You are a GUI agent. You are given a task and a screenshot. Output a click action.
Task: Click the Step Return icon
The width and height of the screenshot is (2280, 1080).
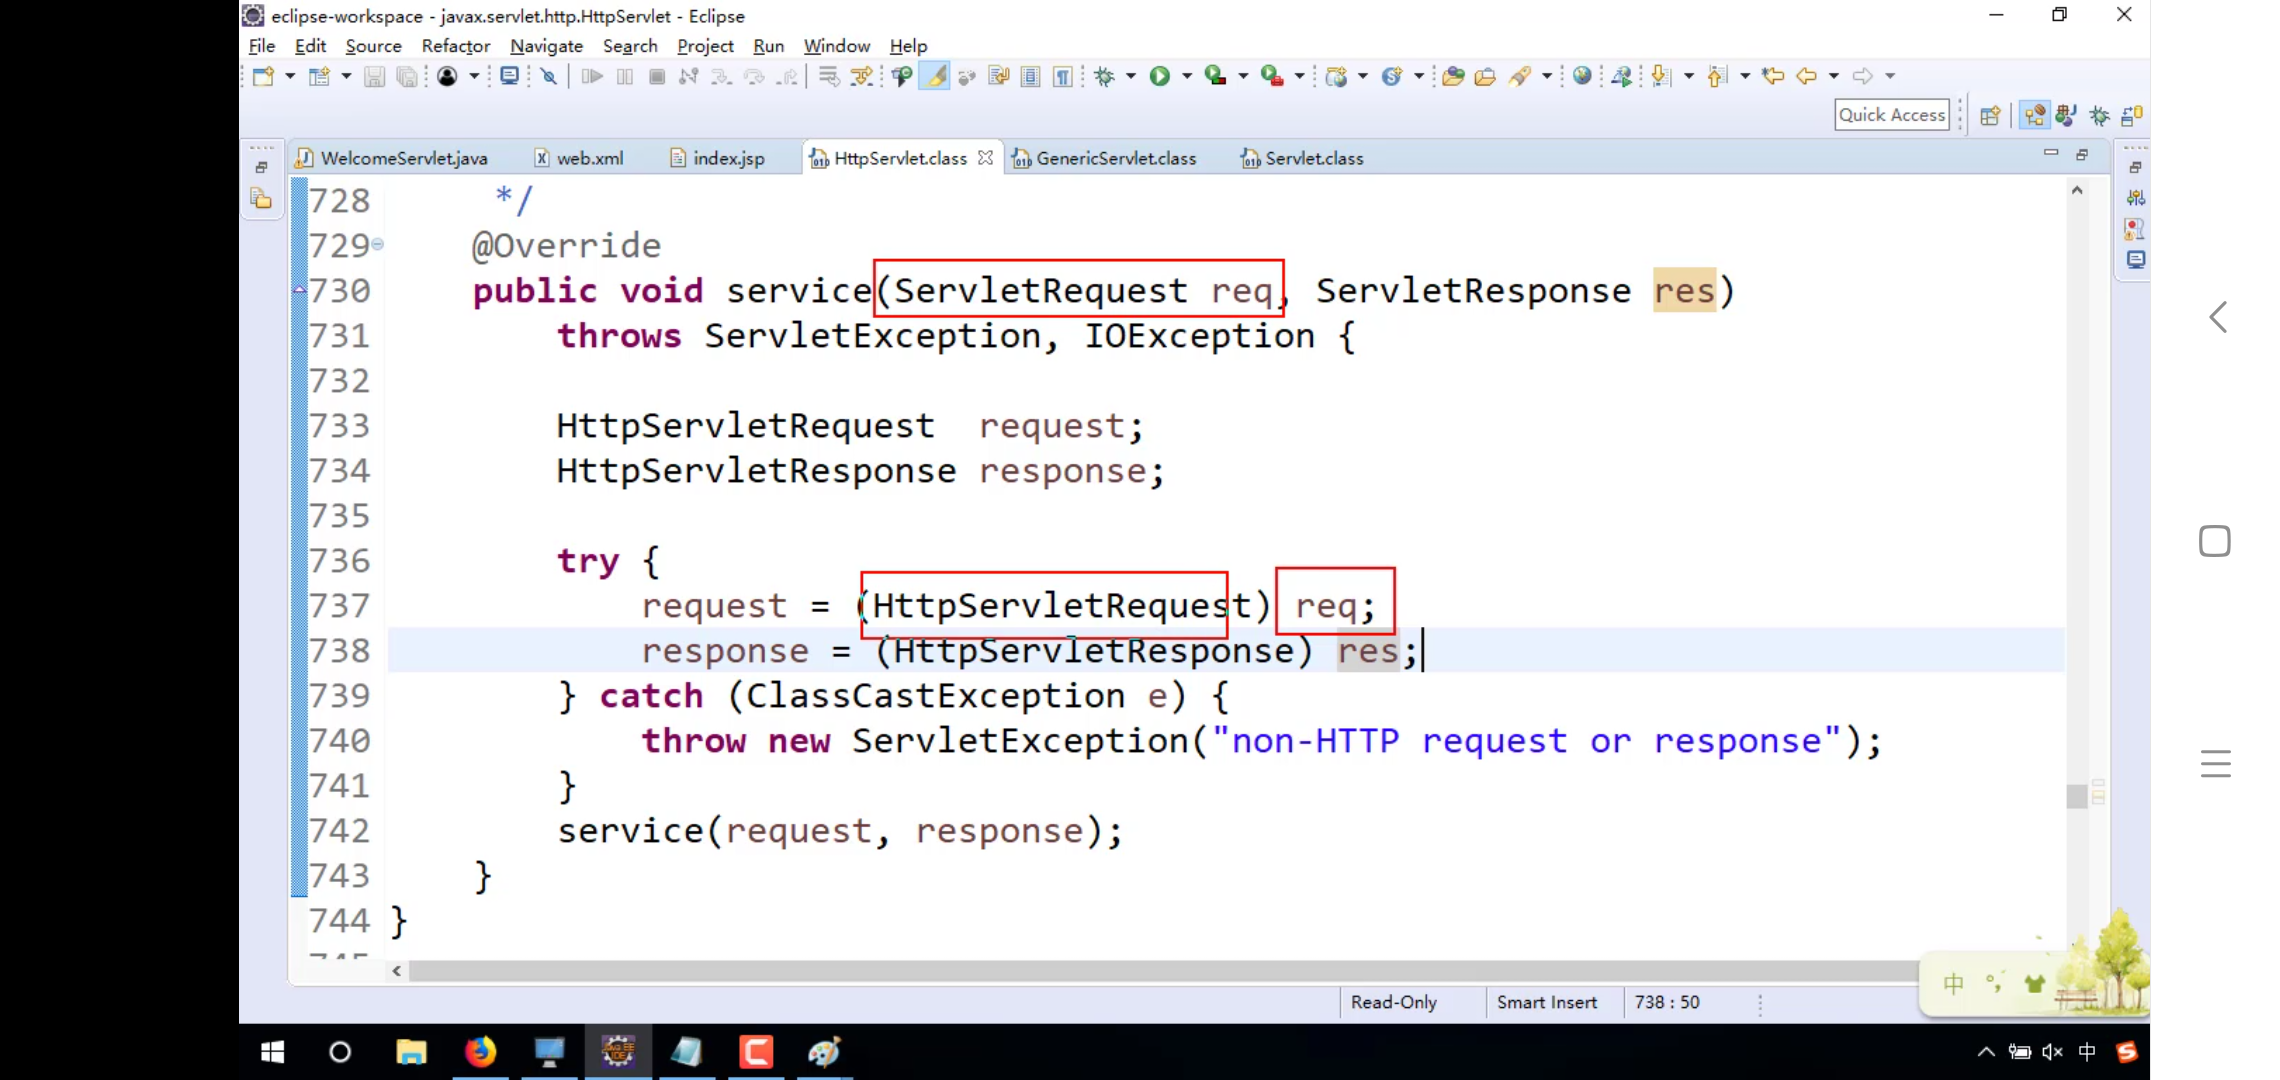[x=788, y=76]
